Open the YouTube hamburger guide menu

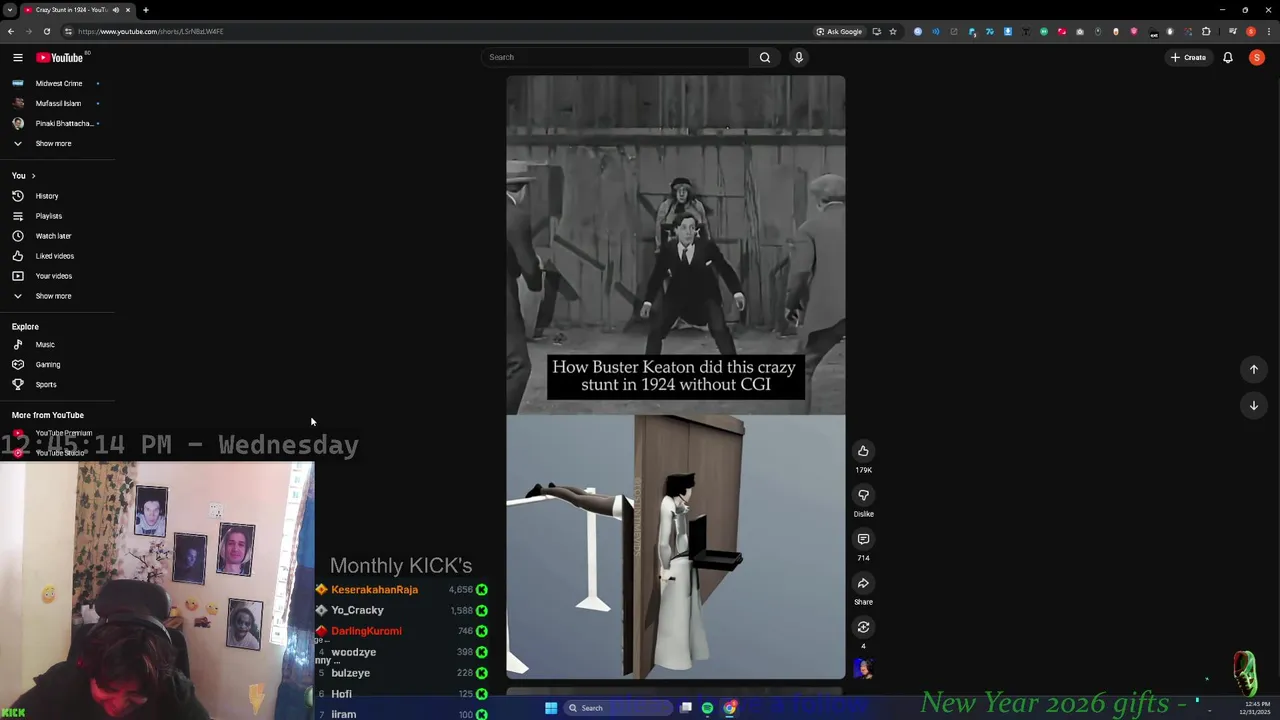(17, 57)
